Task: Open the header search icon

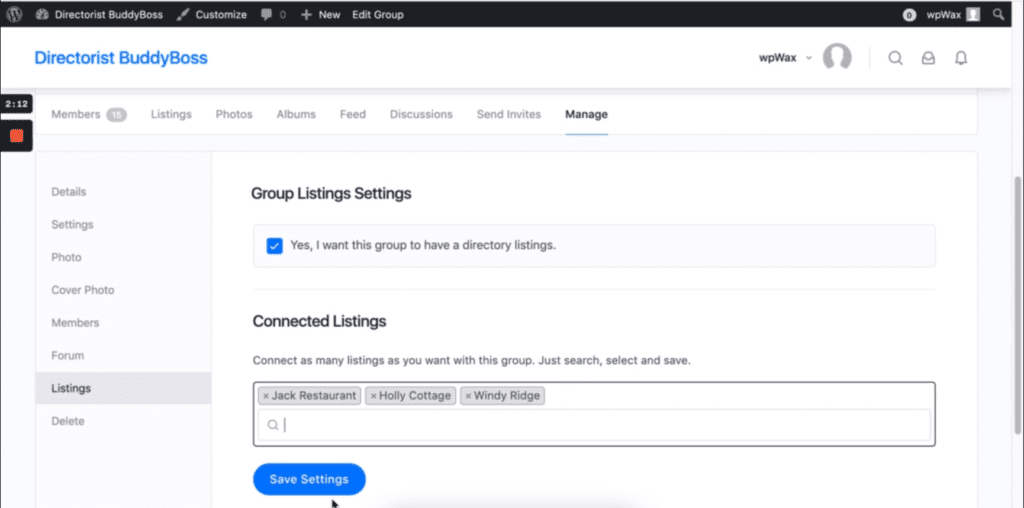Action: tap(895, 58)
